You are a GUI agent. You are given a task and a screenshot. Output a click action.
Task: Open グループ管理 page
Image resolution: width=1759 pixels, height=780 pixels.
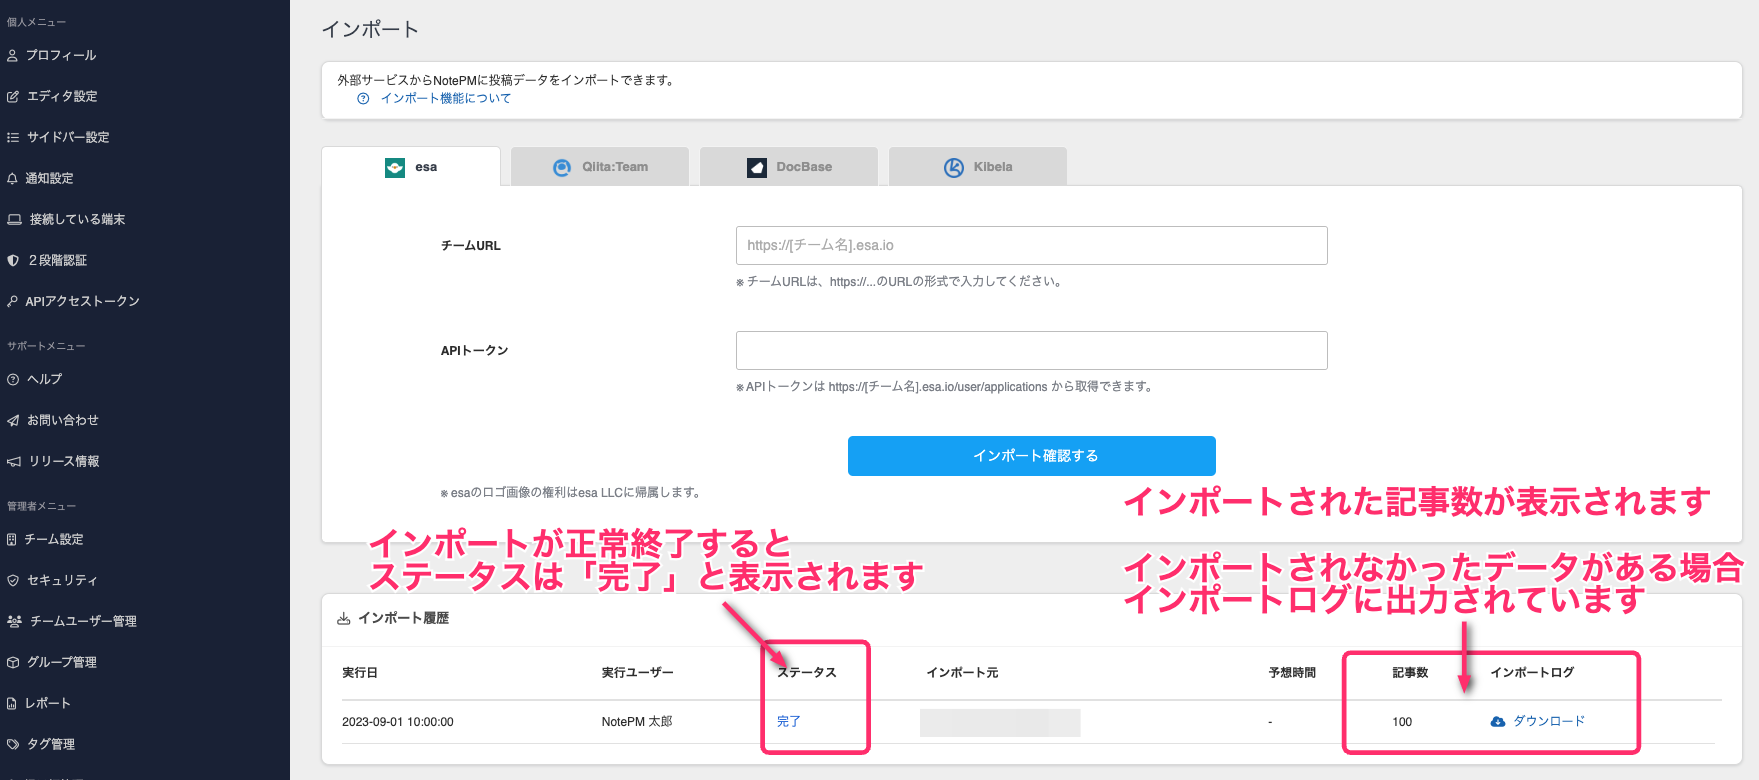coord(62,662)
